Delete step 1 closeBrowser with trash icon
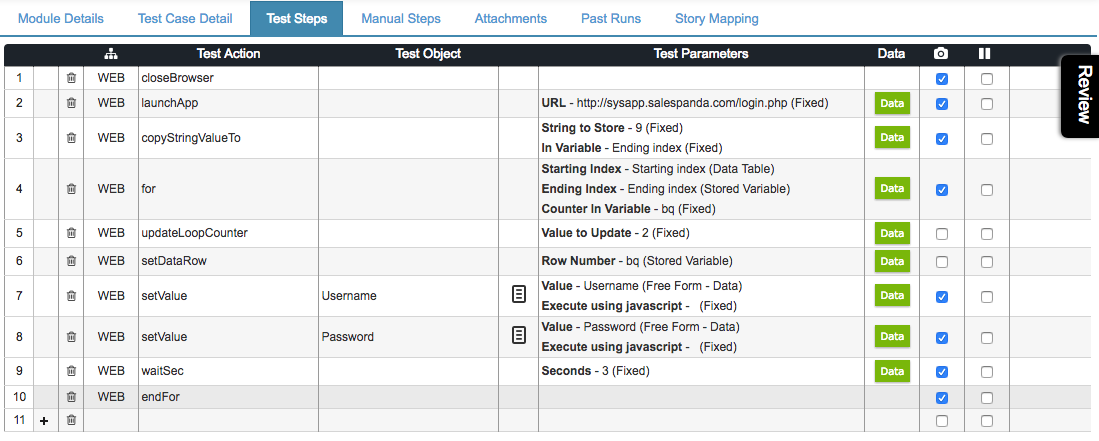 point(71,79)
